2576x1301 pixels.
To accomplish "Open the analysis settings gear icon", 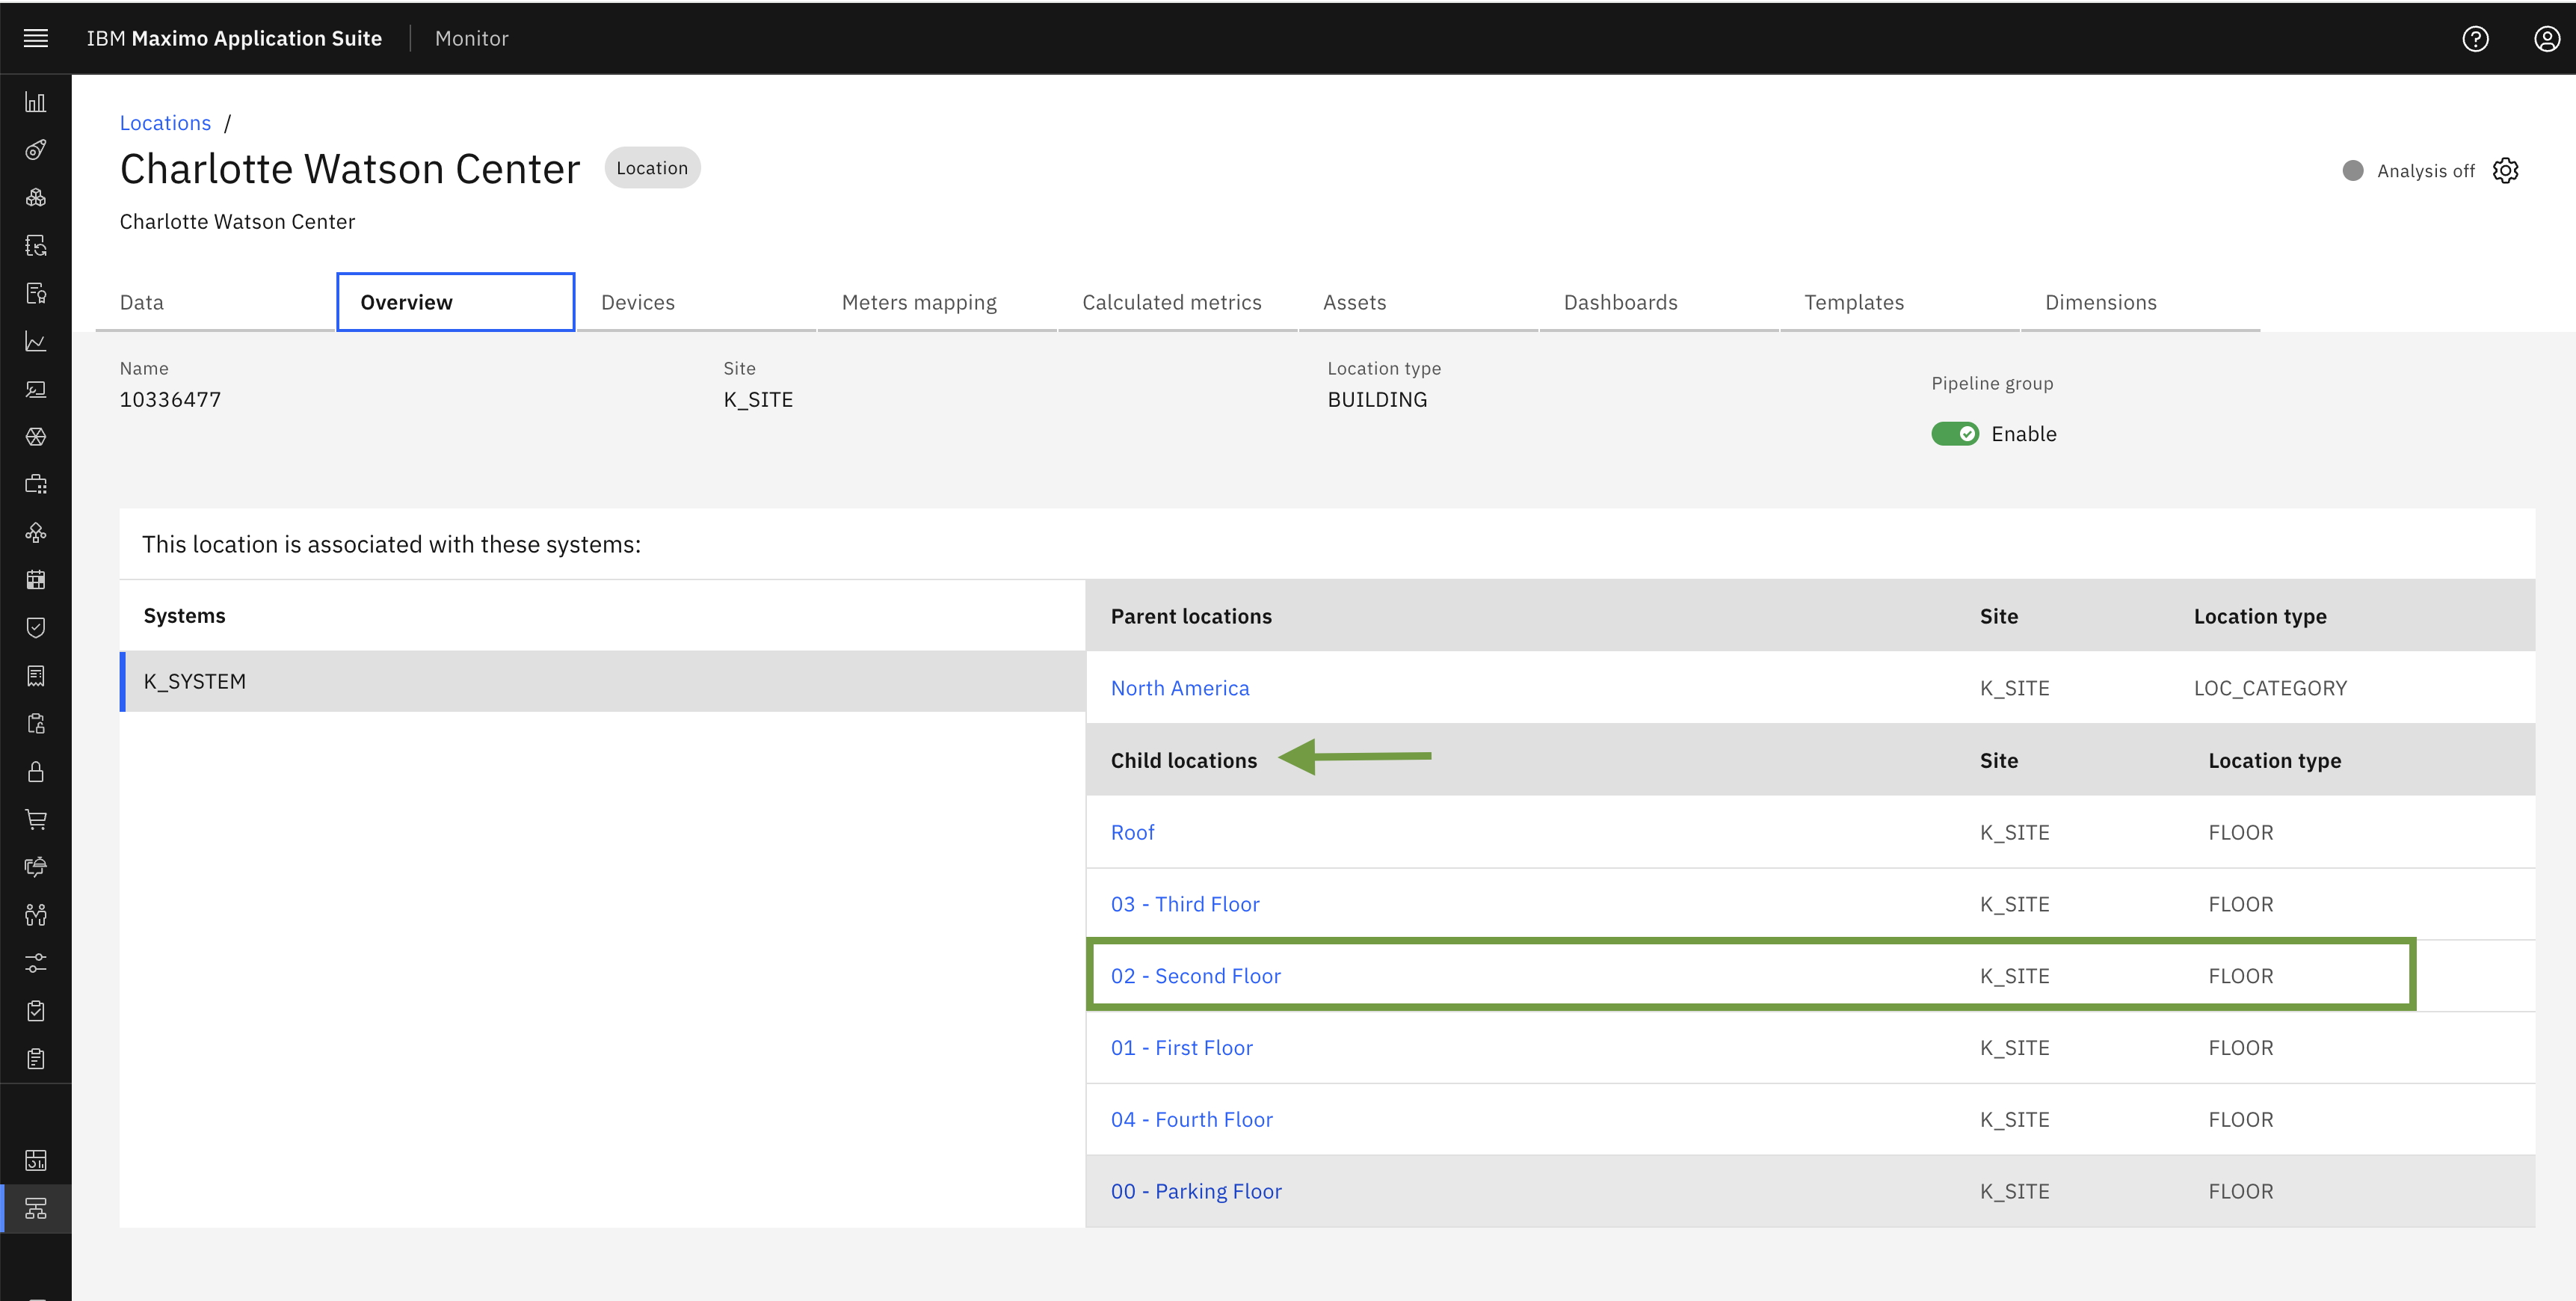I will (2505, 170).
